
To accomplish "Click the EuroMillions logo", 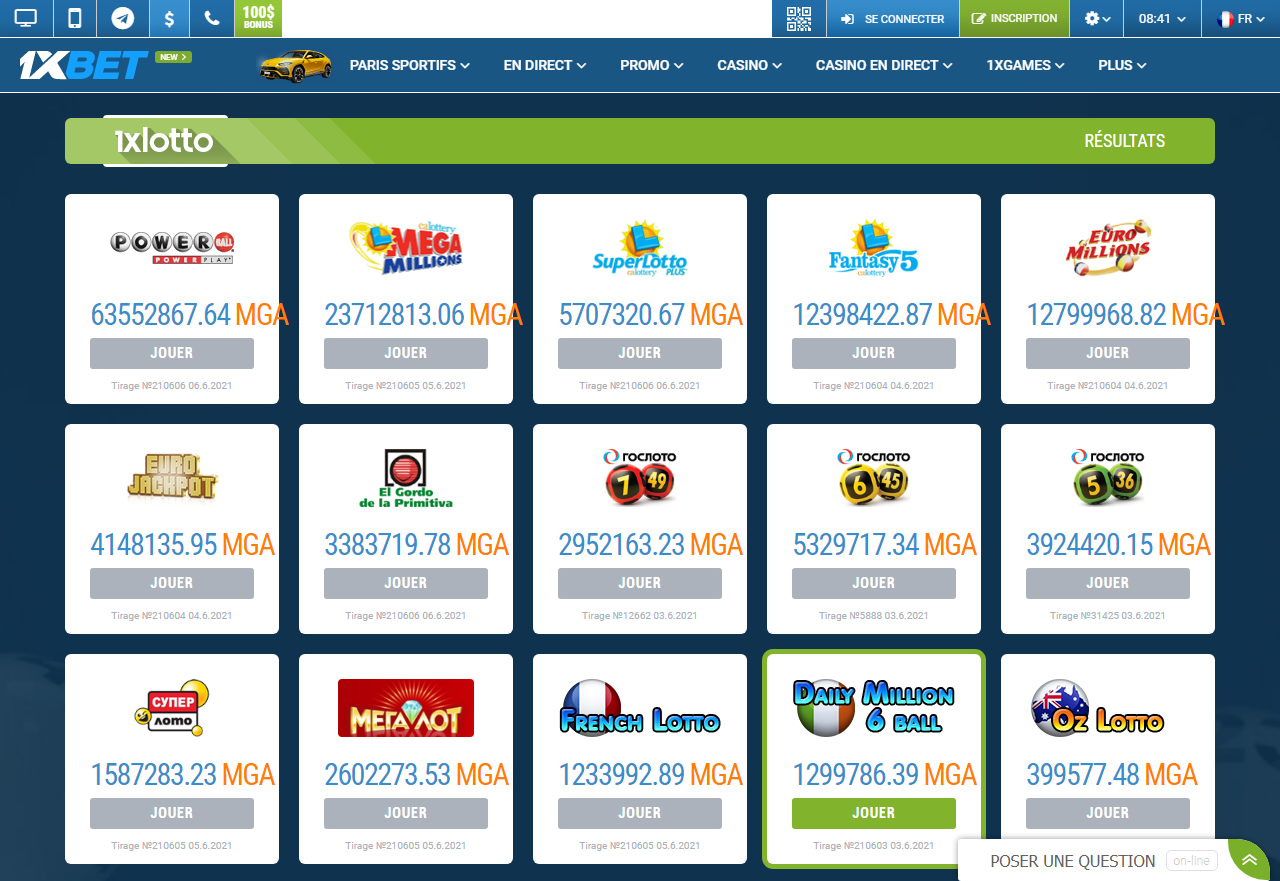I will [1108, 247].
